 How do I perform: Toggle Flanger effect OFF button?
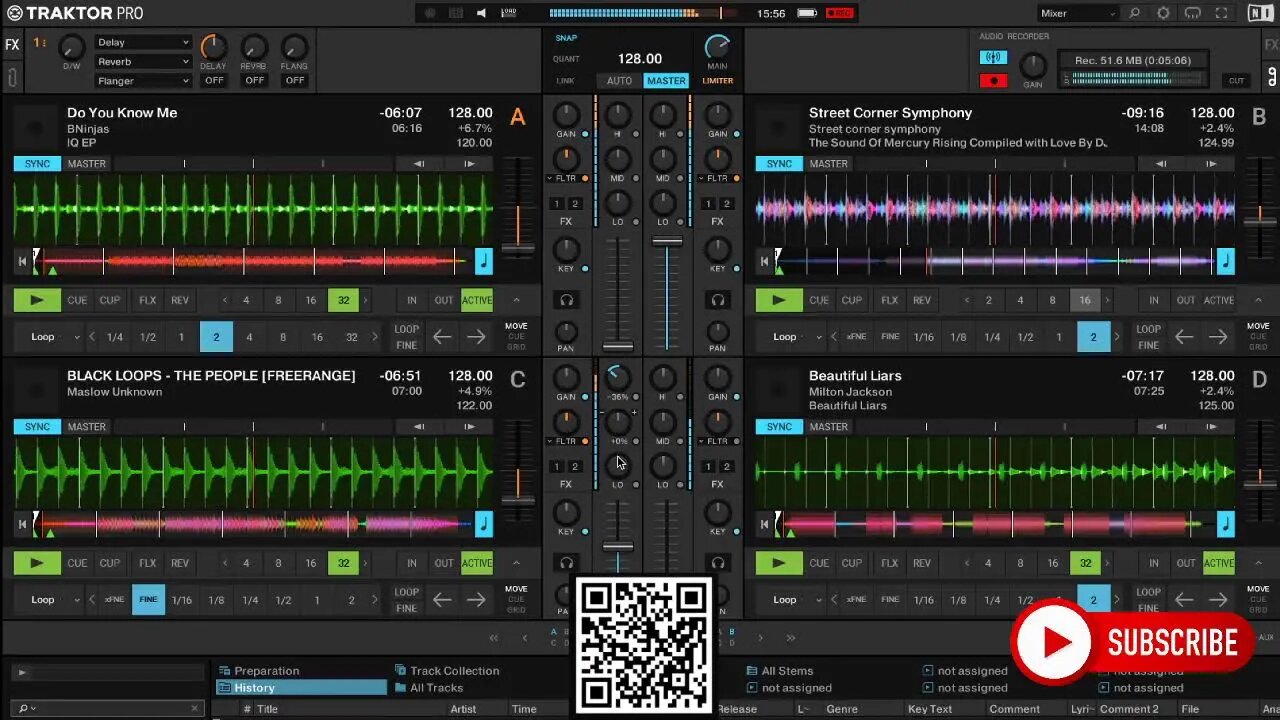tap(294, 80)
